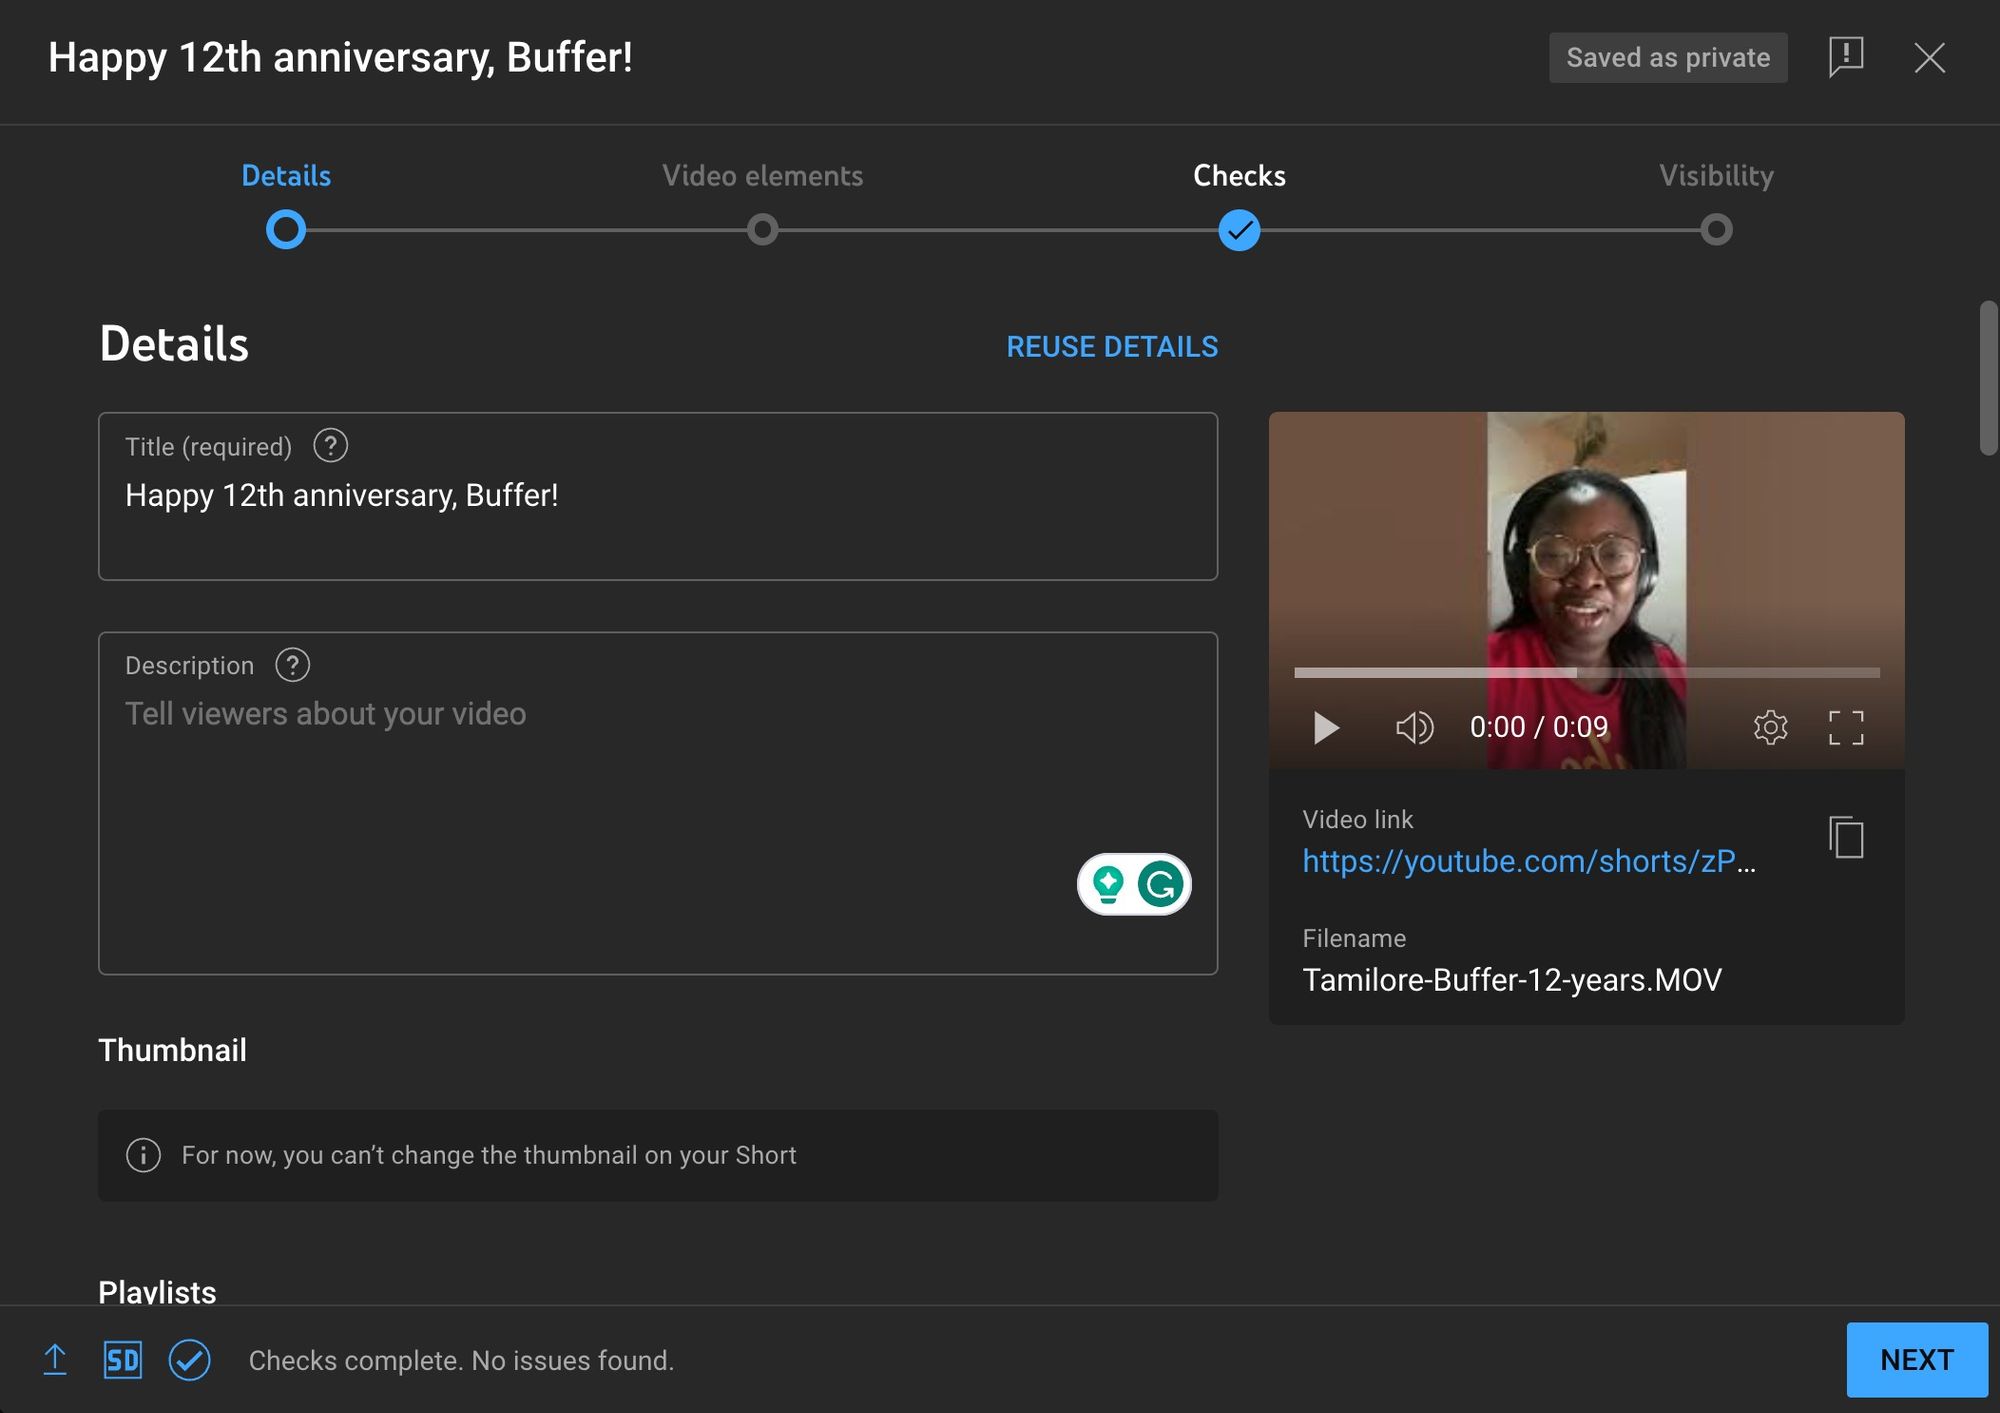The width and height of the screenshot is (2000, 1413).
Task: Copy the video link with clipboard icon
Action: coord(1846,837)
